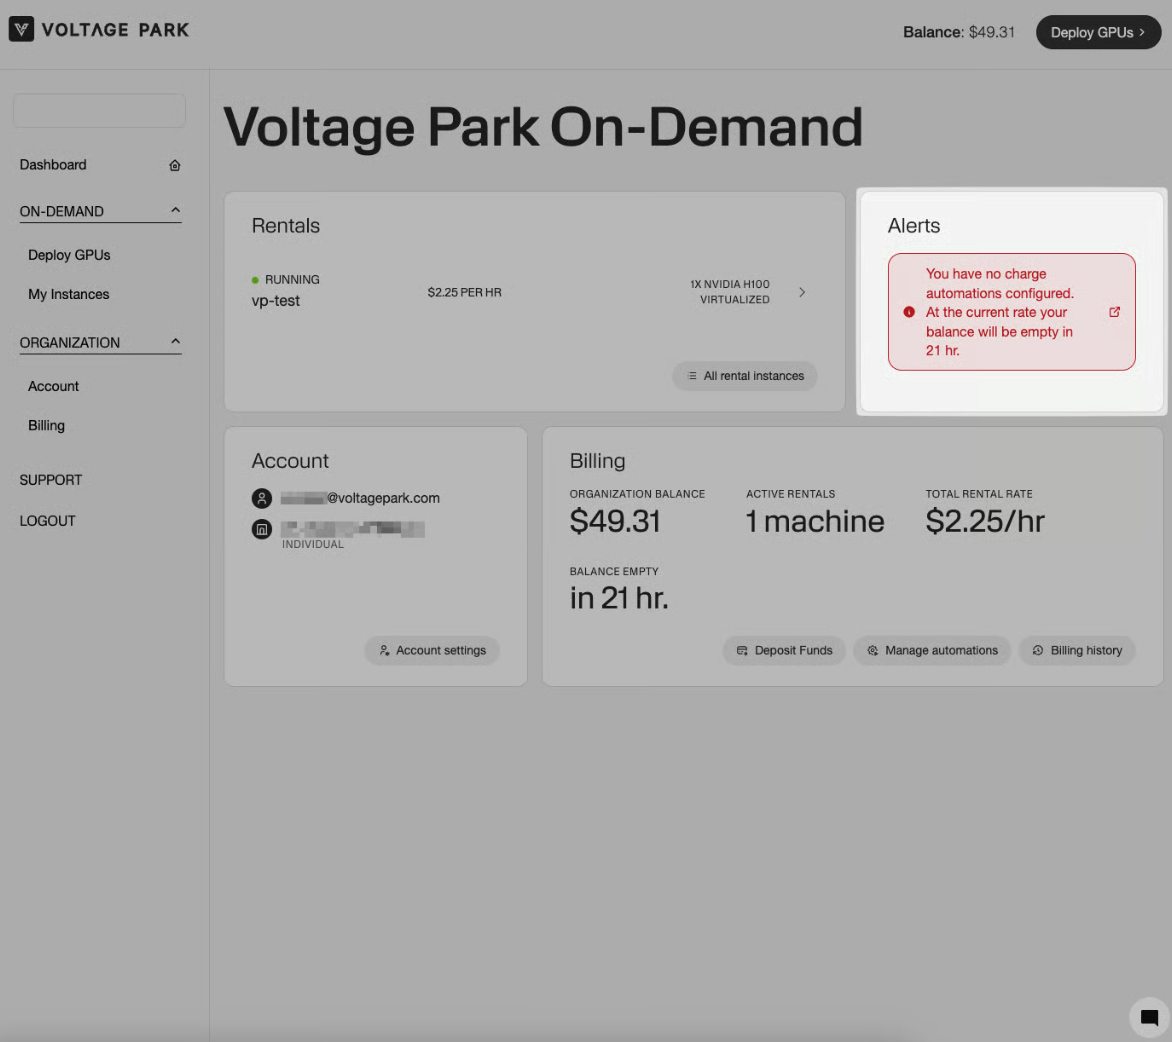The image size is (1172, 1042).
Task: Collapse the ORGANIZATION sidebar section
Action: [x=175, y=342]
